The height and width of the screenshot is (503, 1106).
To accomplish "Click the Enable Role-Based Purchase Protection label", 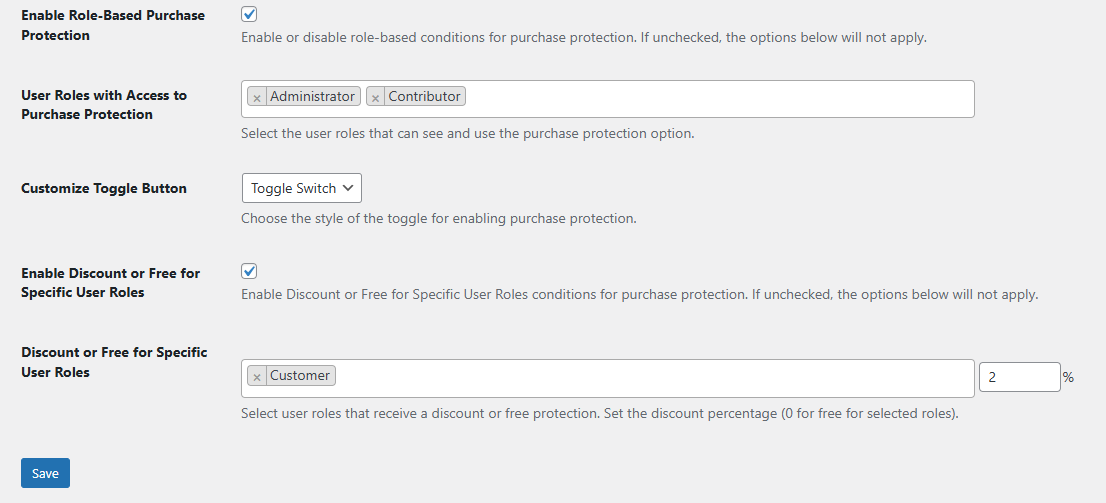I will [113, 25].
